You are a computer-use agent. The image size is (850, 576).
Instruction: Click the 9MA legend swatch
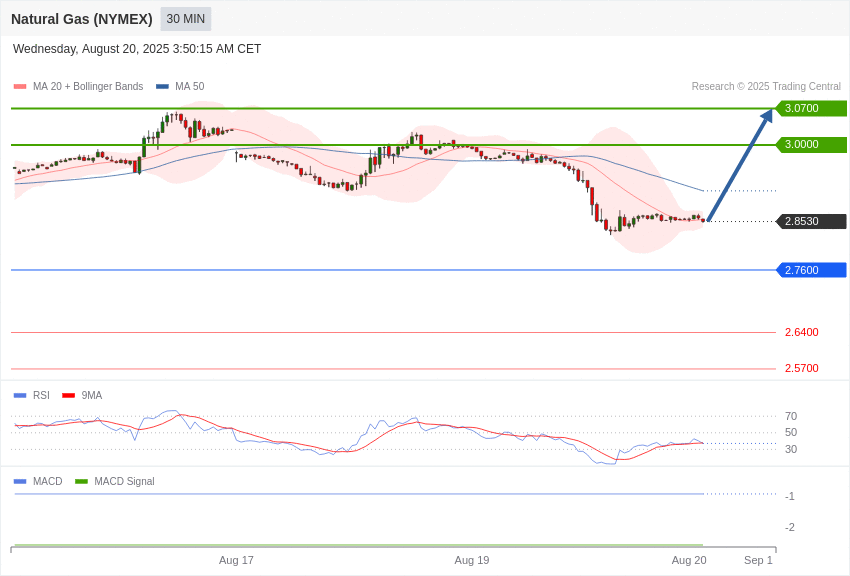(x=69, y=396)
